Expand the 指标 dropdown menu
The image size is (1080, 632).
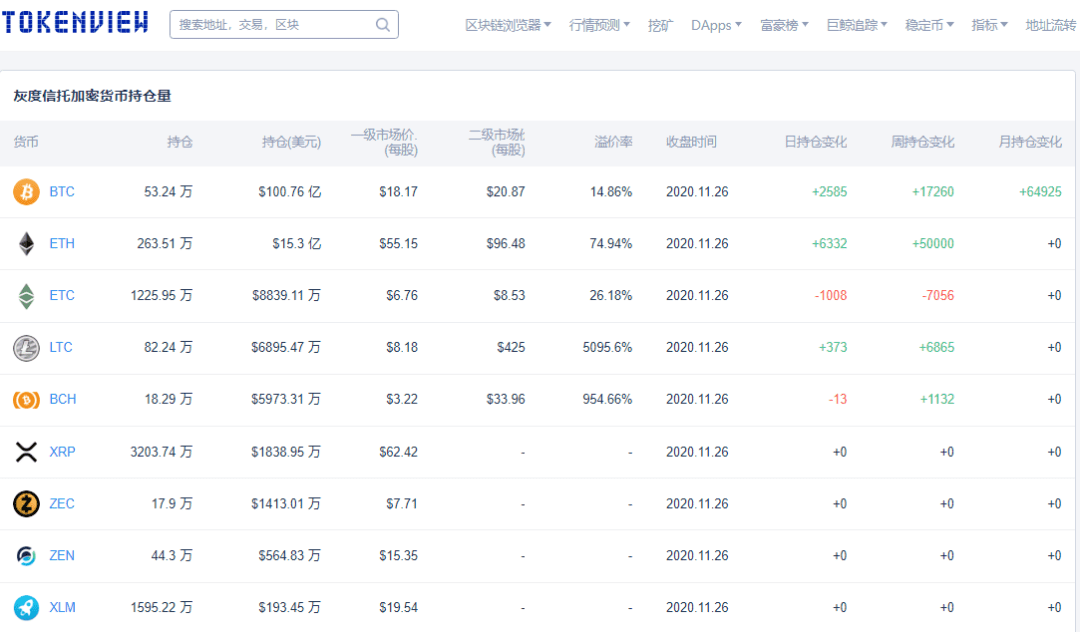[x=989, y=25]
